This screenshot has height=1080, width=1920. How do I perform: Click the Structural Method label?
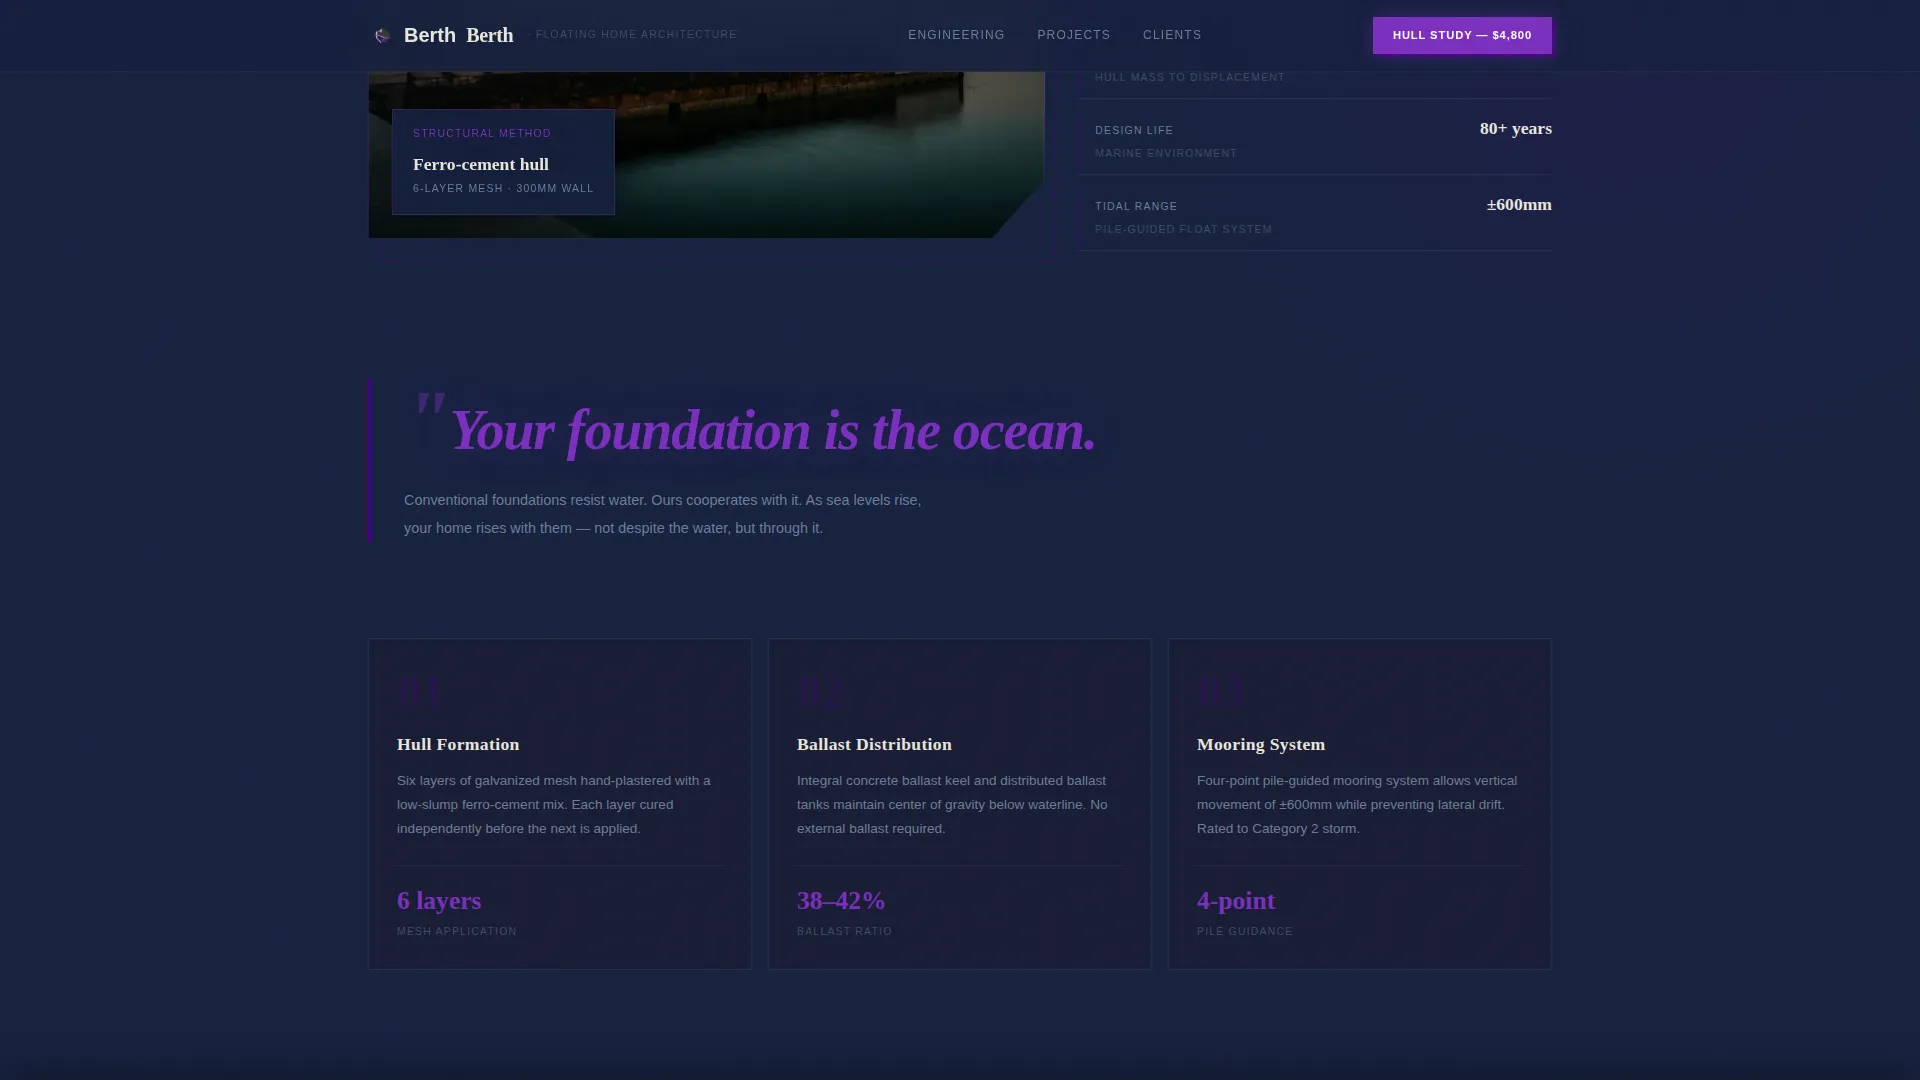[482, 133]
